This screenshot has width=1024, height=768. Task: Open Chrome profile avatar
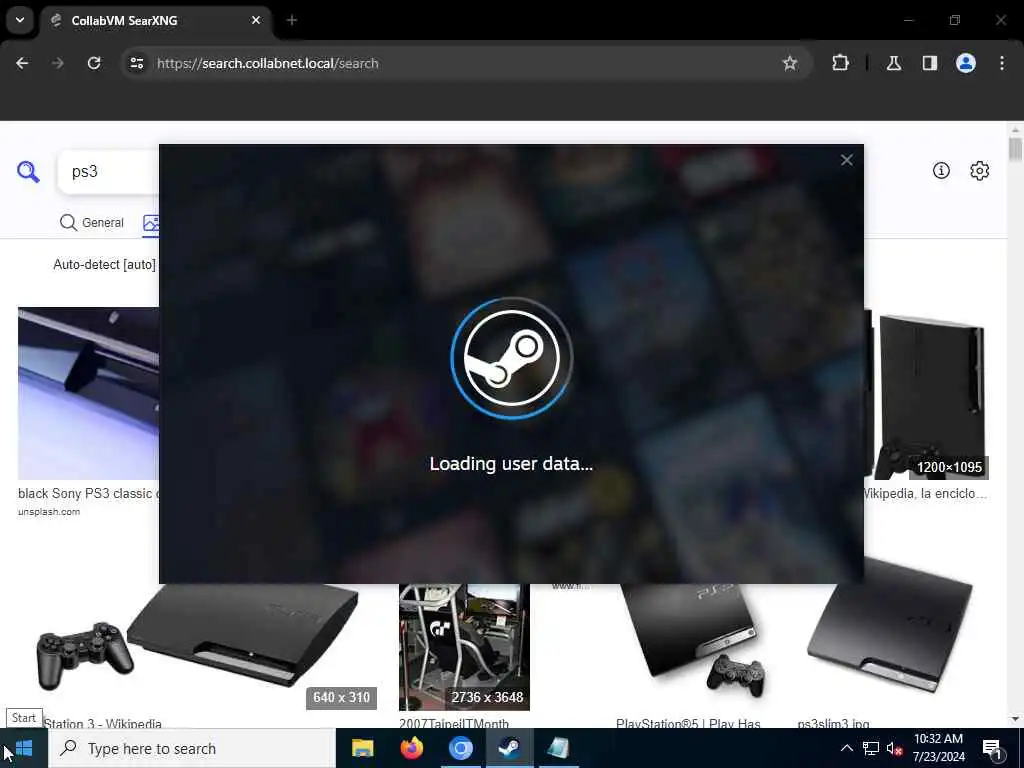[x=966, y=63]
